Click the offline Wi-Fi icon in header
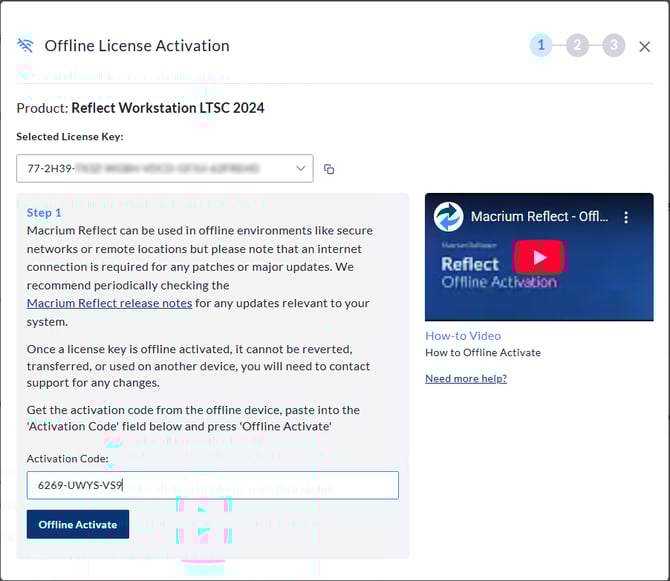Image resolution: width=670 pixels, height=581 pixels. 26,46
